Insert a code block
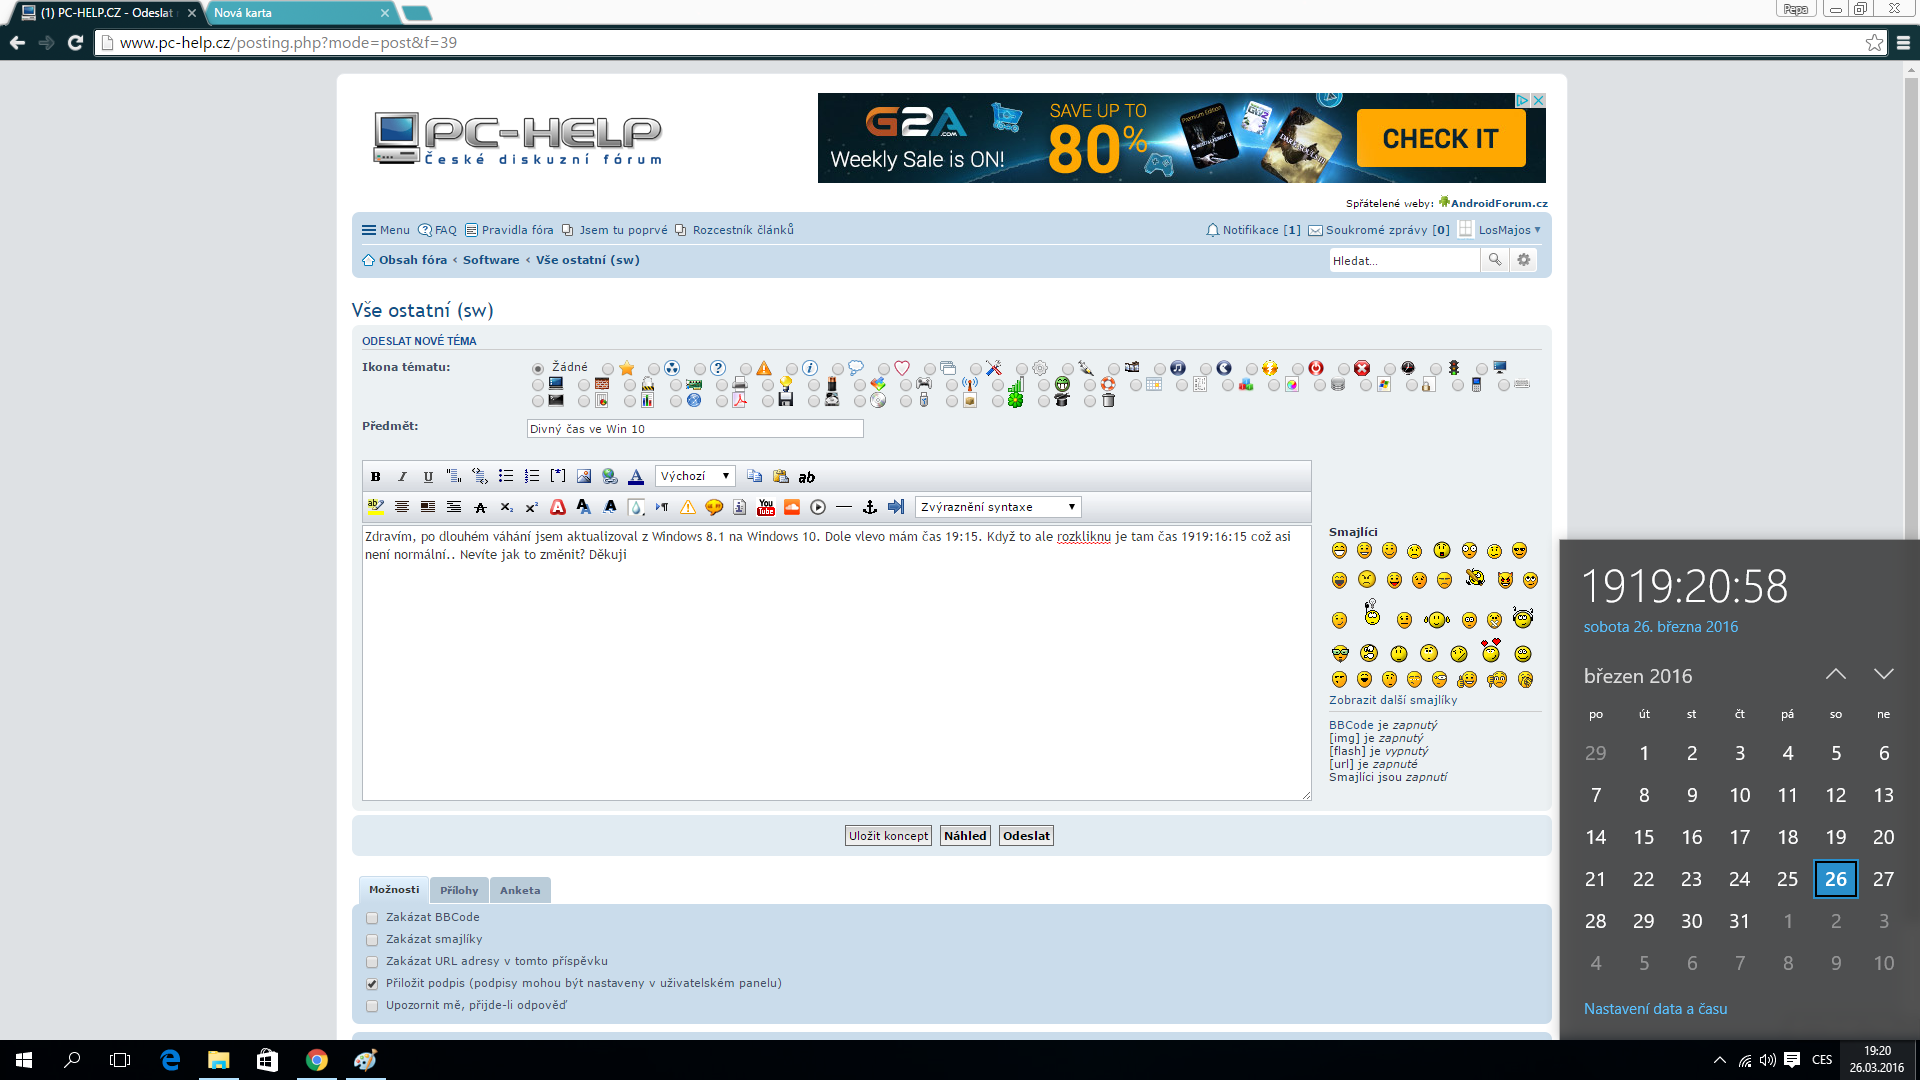The height and width of the screenshot is (1080, 1920). [x=480, y=477]
